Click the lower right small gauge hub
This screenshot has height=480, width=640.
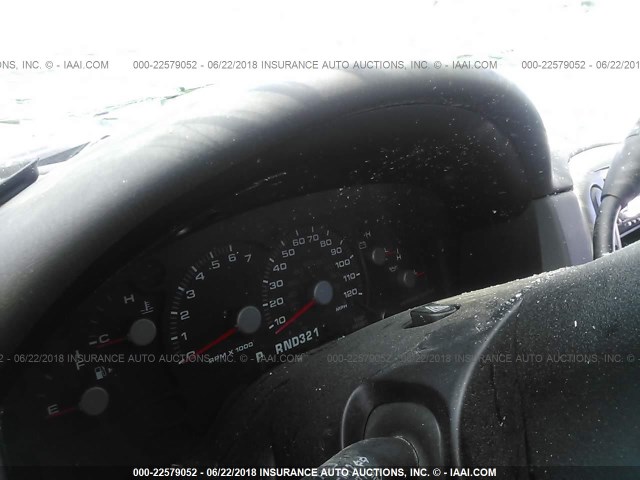coord(408,279)
